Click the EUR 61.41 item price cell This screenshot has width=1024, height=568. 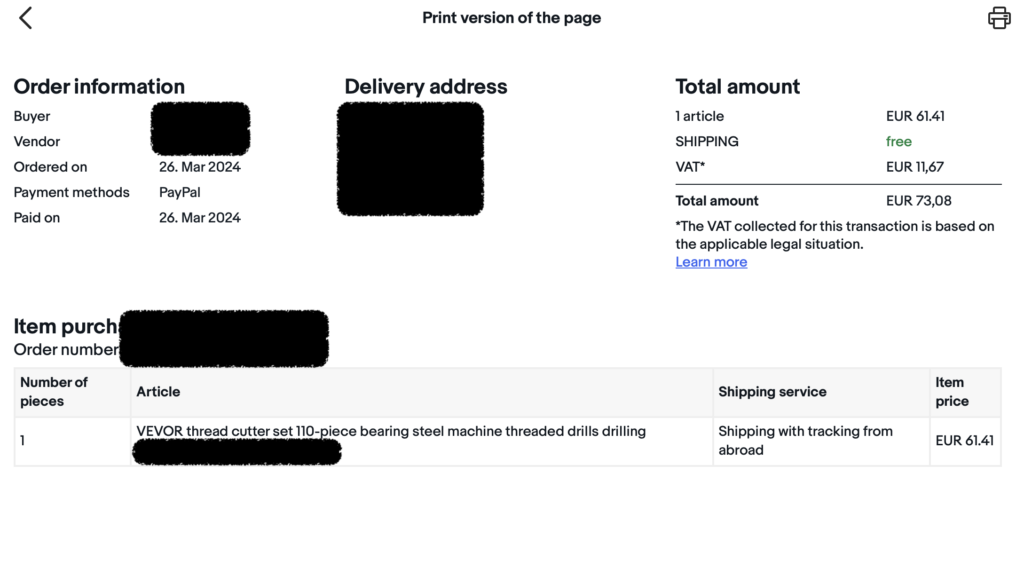(964, 441)
